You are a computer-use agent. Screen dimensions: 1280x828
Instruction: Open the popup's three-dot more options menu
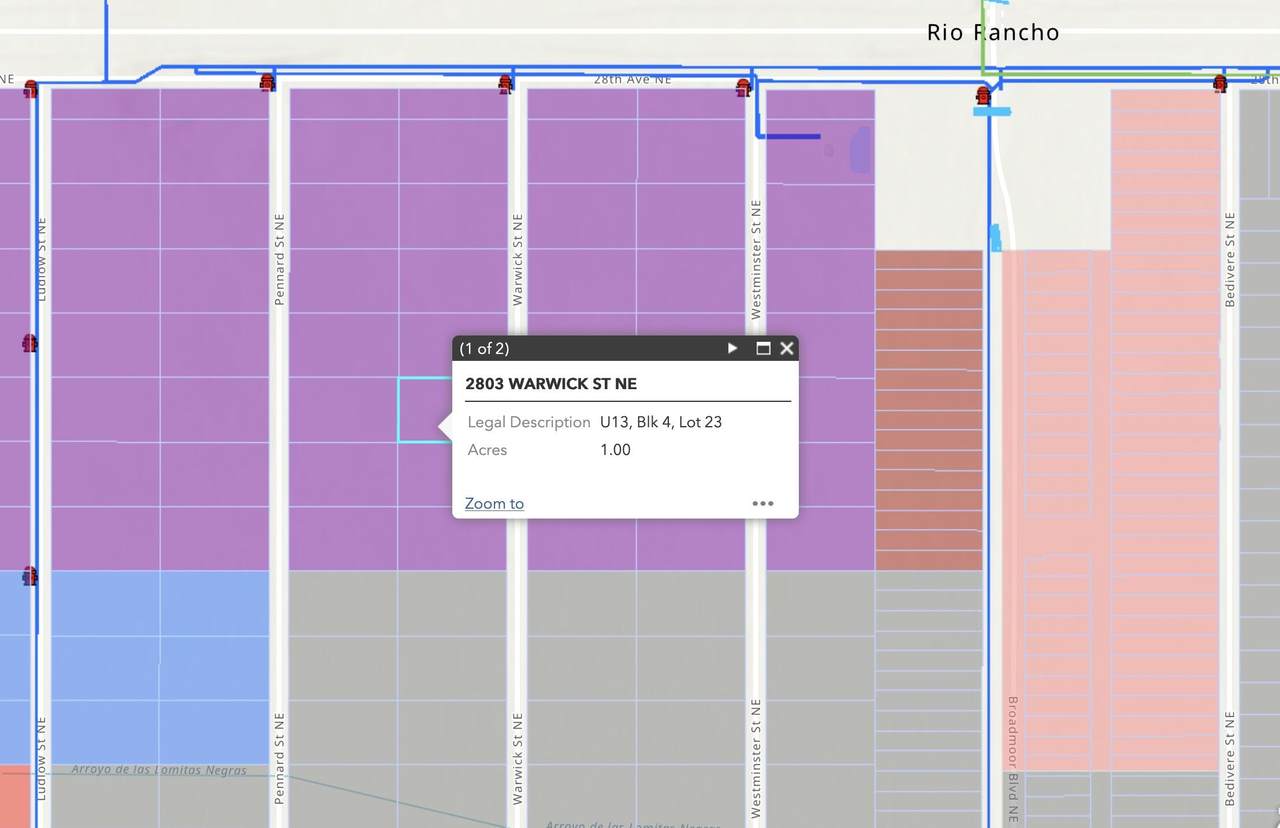(762, 503)
